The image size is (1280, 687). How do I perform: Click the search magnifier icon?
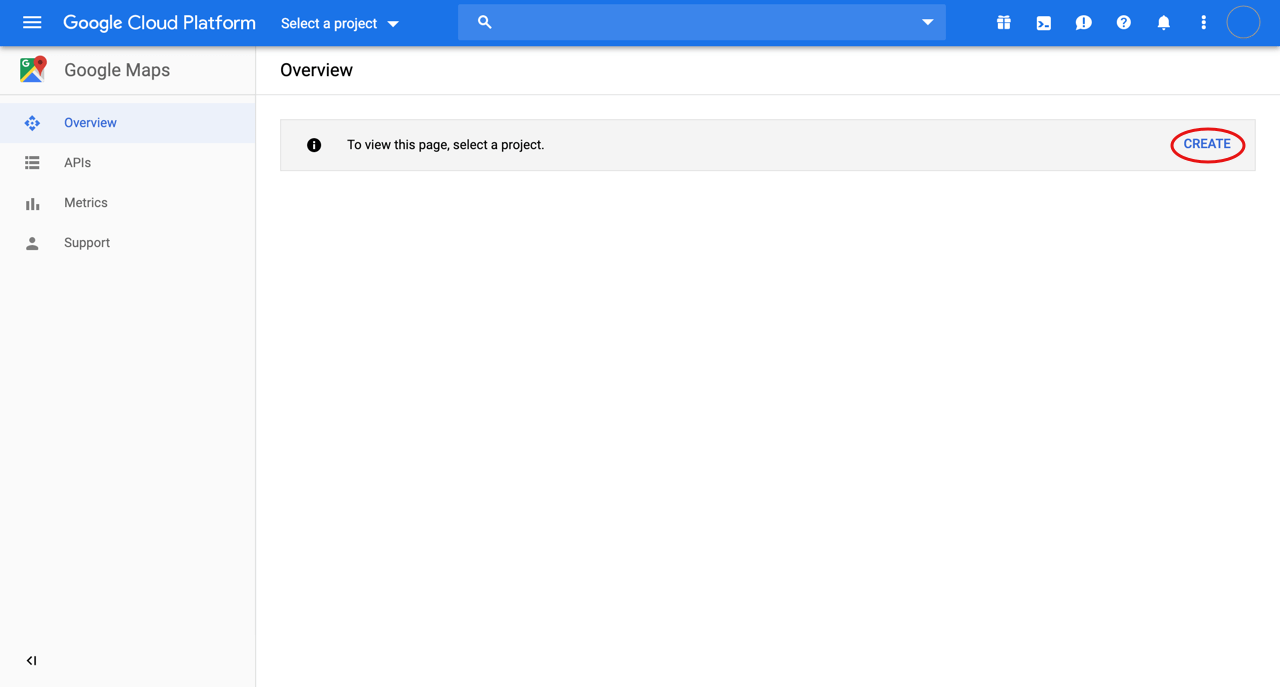point(484,21)
